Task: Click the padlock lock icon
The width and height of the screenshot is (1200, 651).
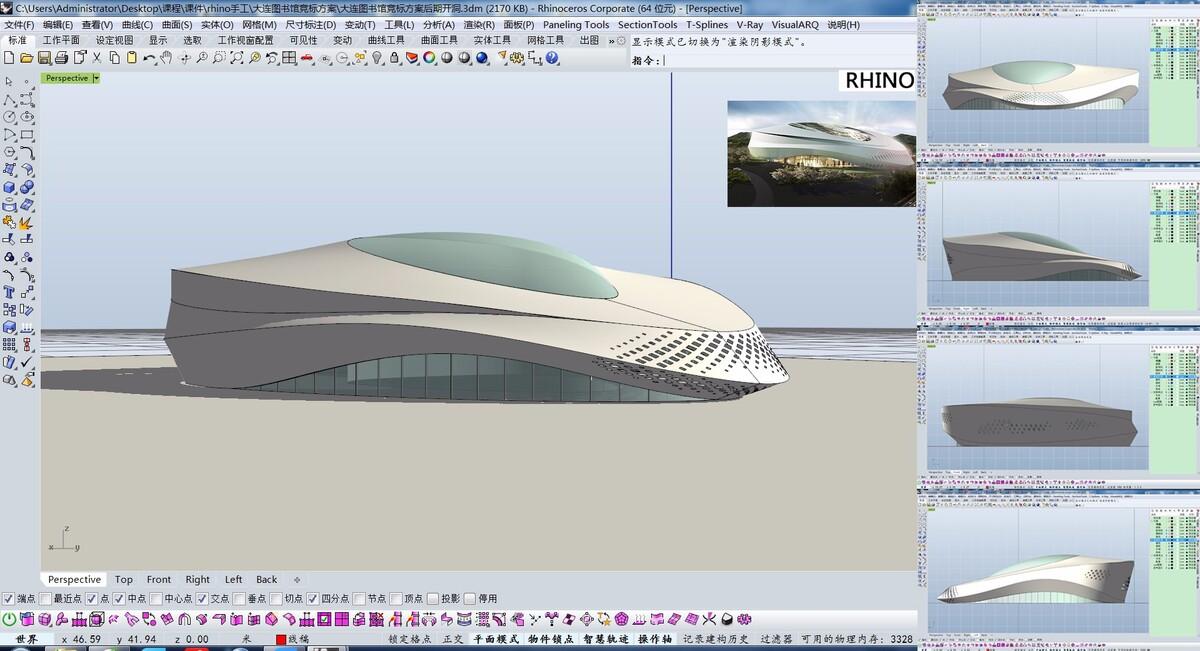Action: [394, 58]
